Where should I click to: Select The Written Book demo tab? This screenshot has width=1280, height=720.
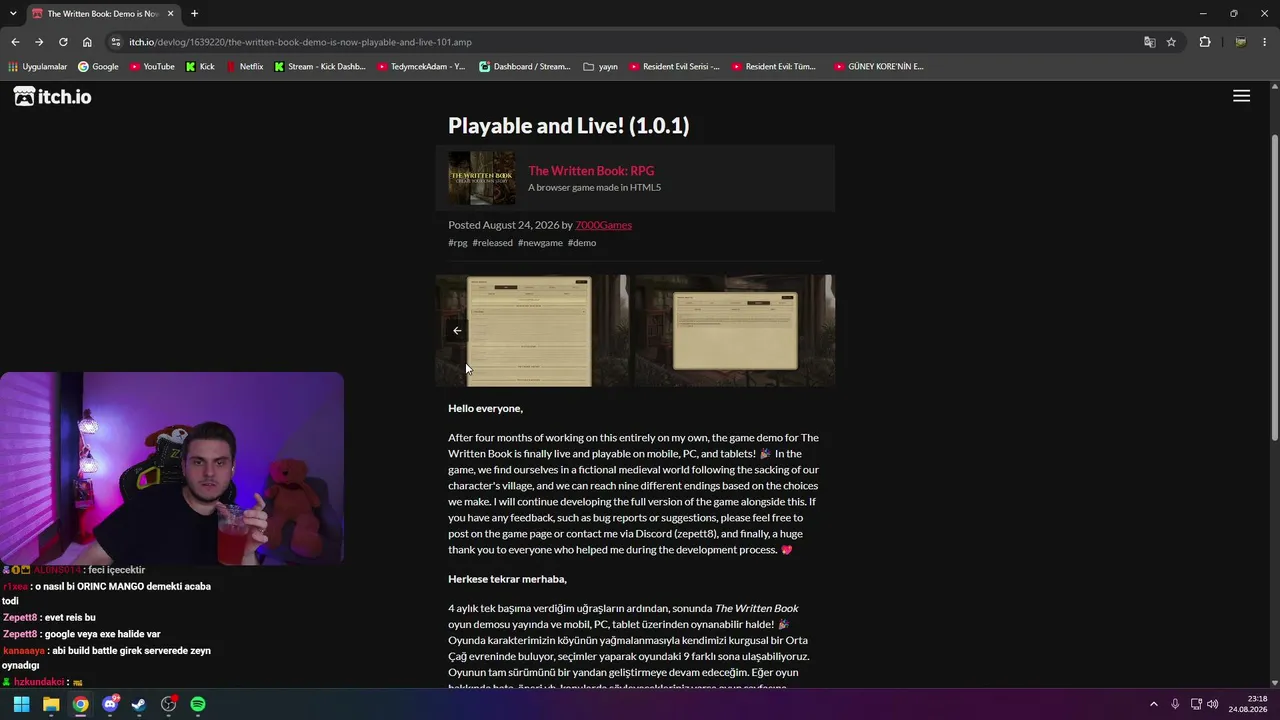tap(102, 14)
